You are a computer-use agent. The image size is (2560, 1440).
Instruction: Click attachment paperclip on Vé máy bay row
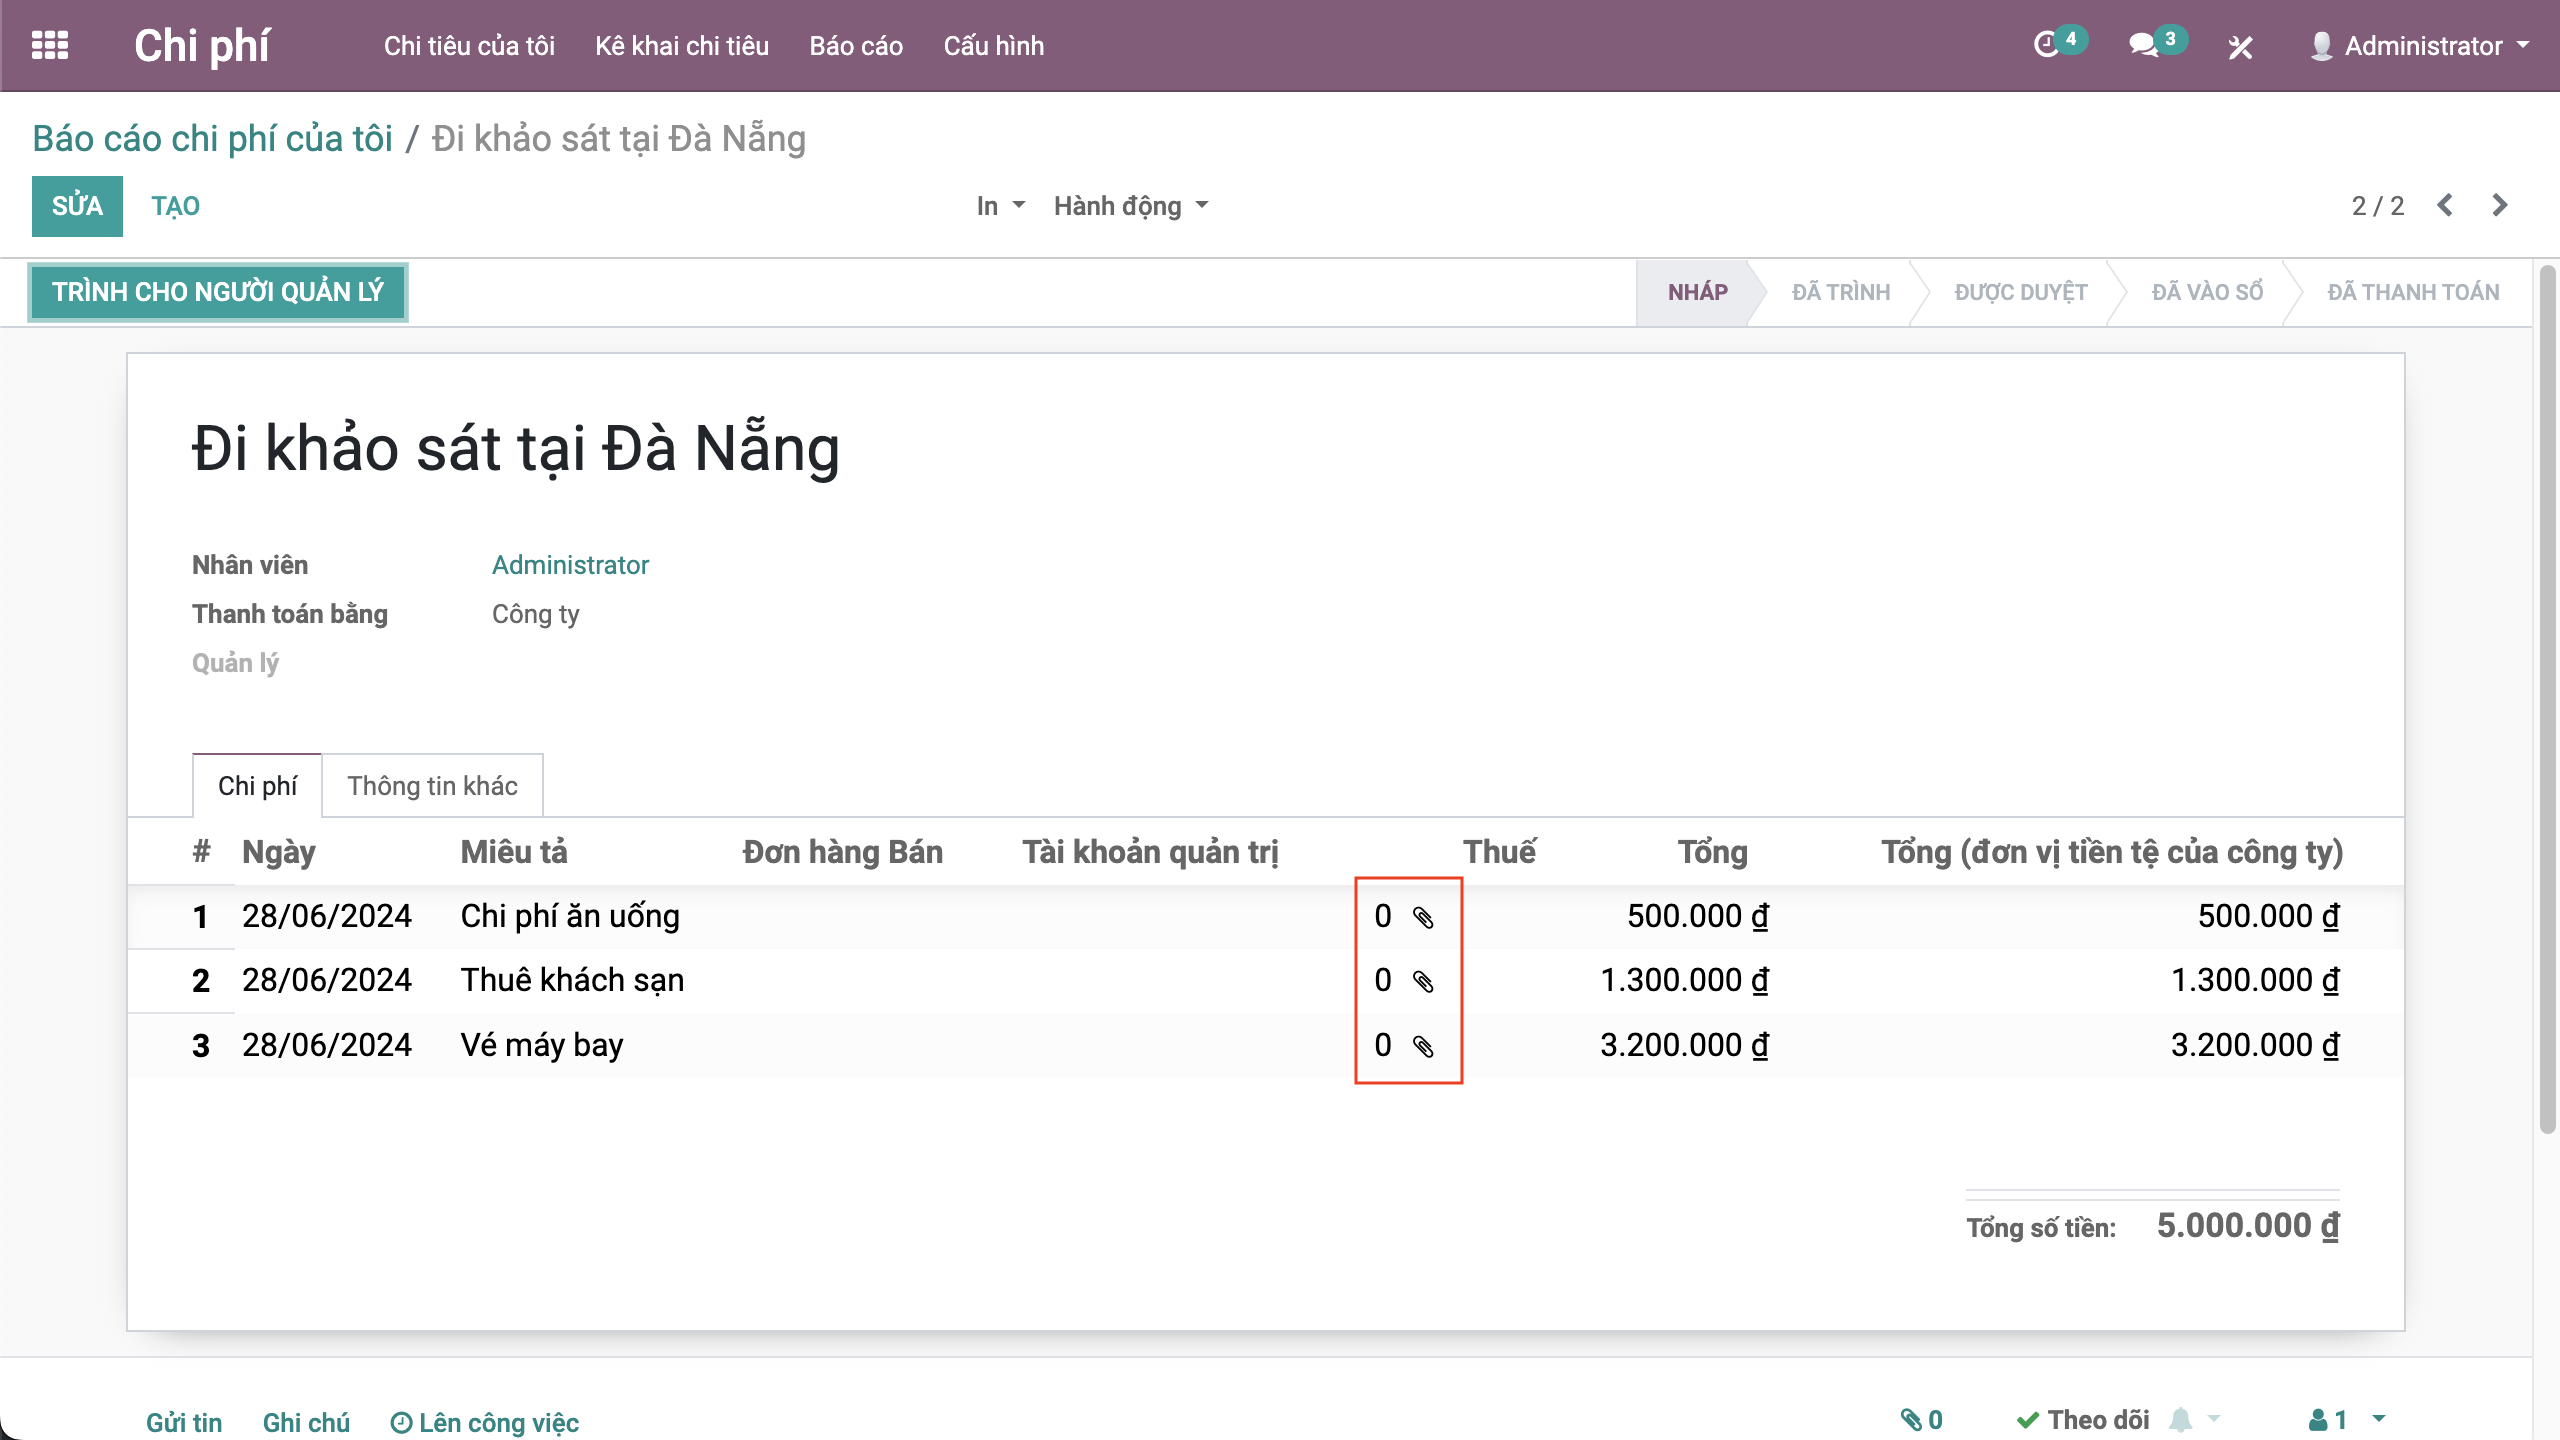click(1423, 1046)
